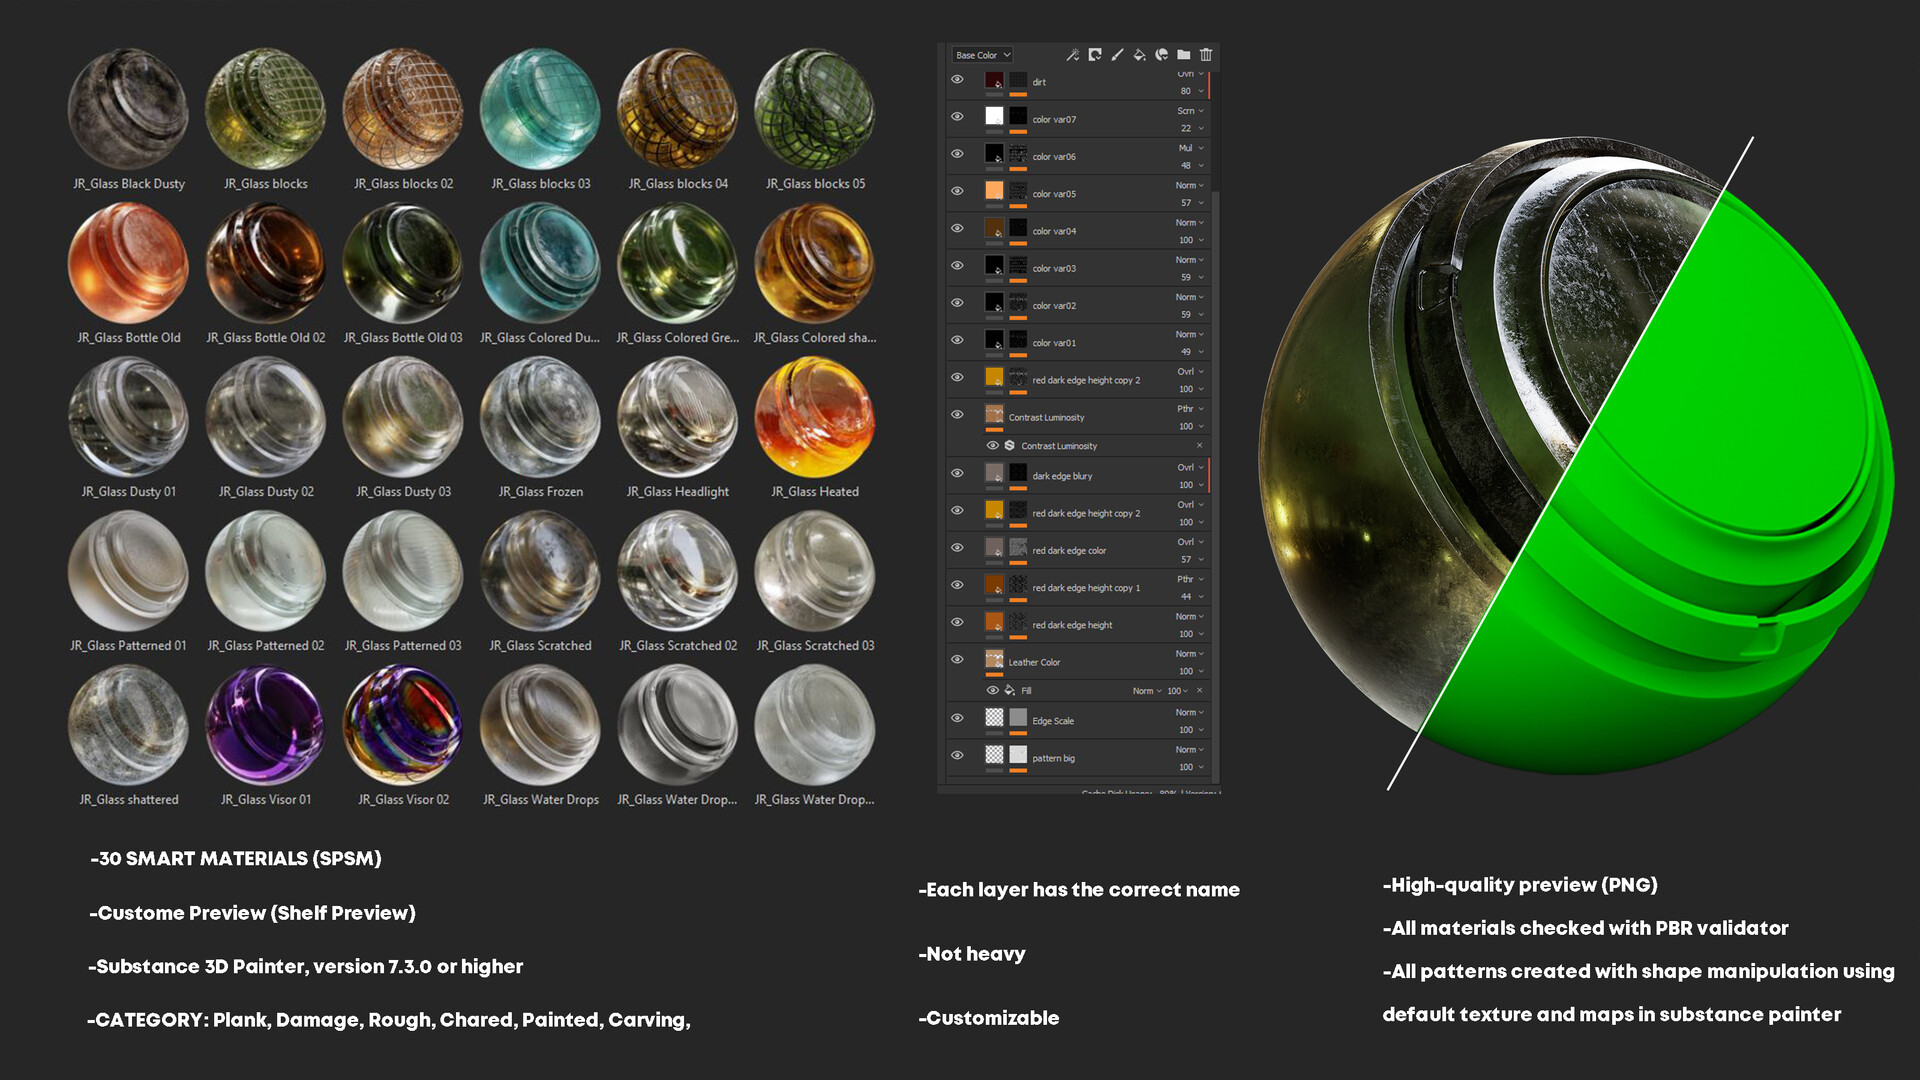The image size is (1920, 1080).
Task: Select the JR_Glass Visor 01 material thumbnail
Action: pos(265,728)
